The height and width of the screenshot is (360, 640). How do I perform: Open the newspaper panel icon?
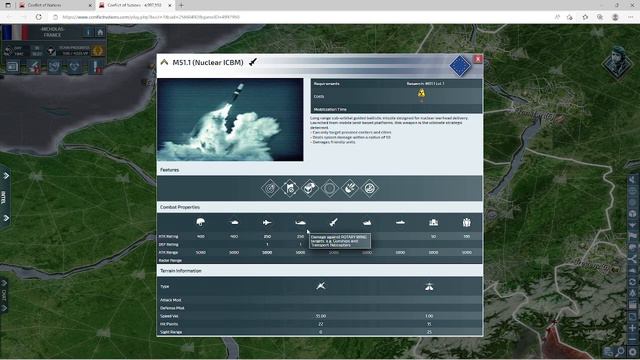(12, 66)
